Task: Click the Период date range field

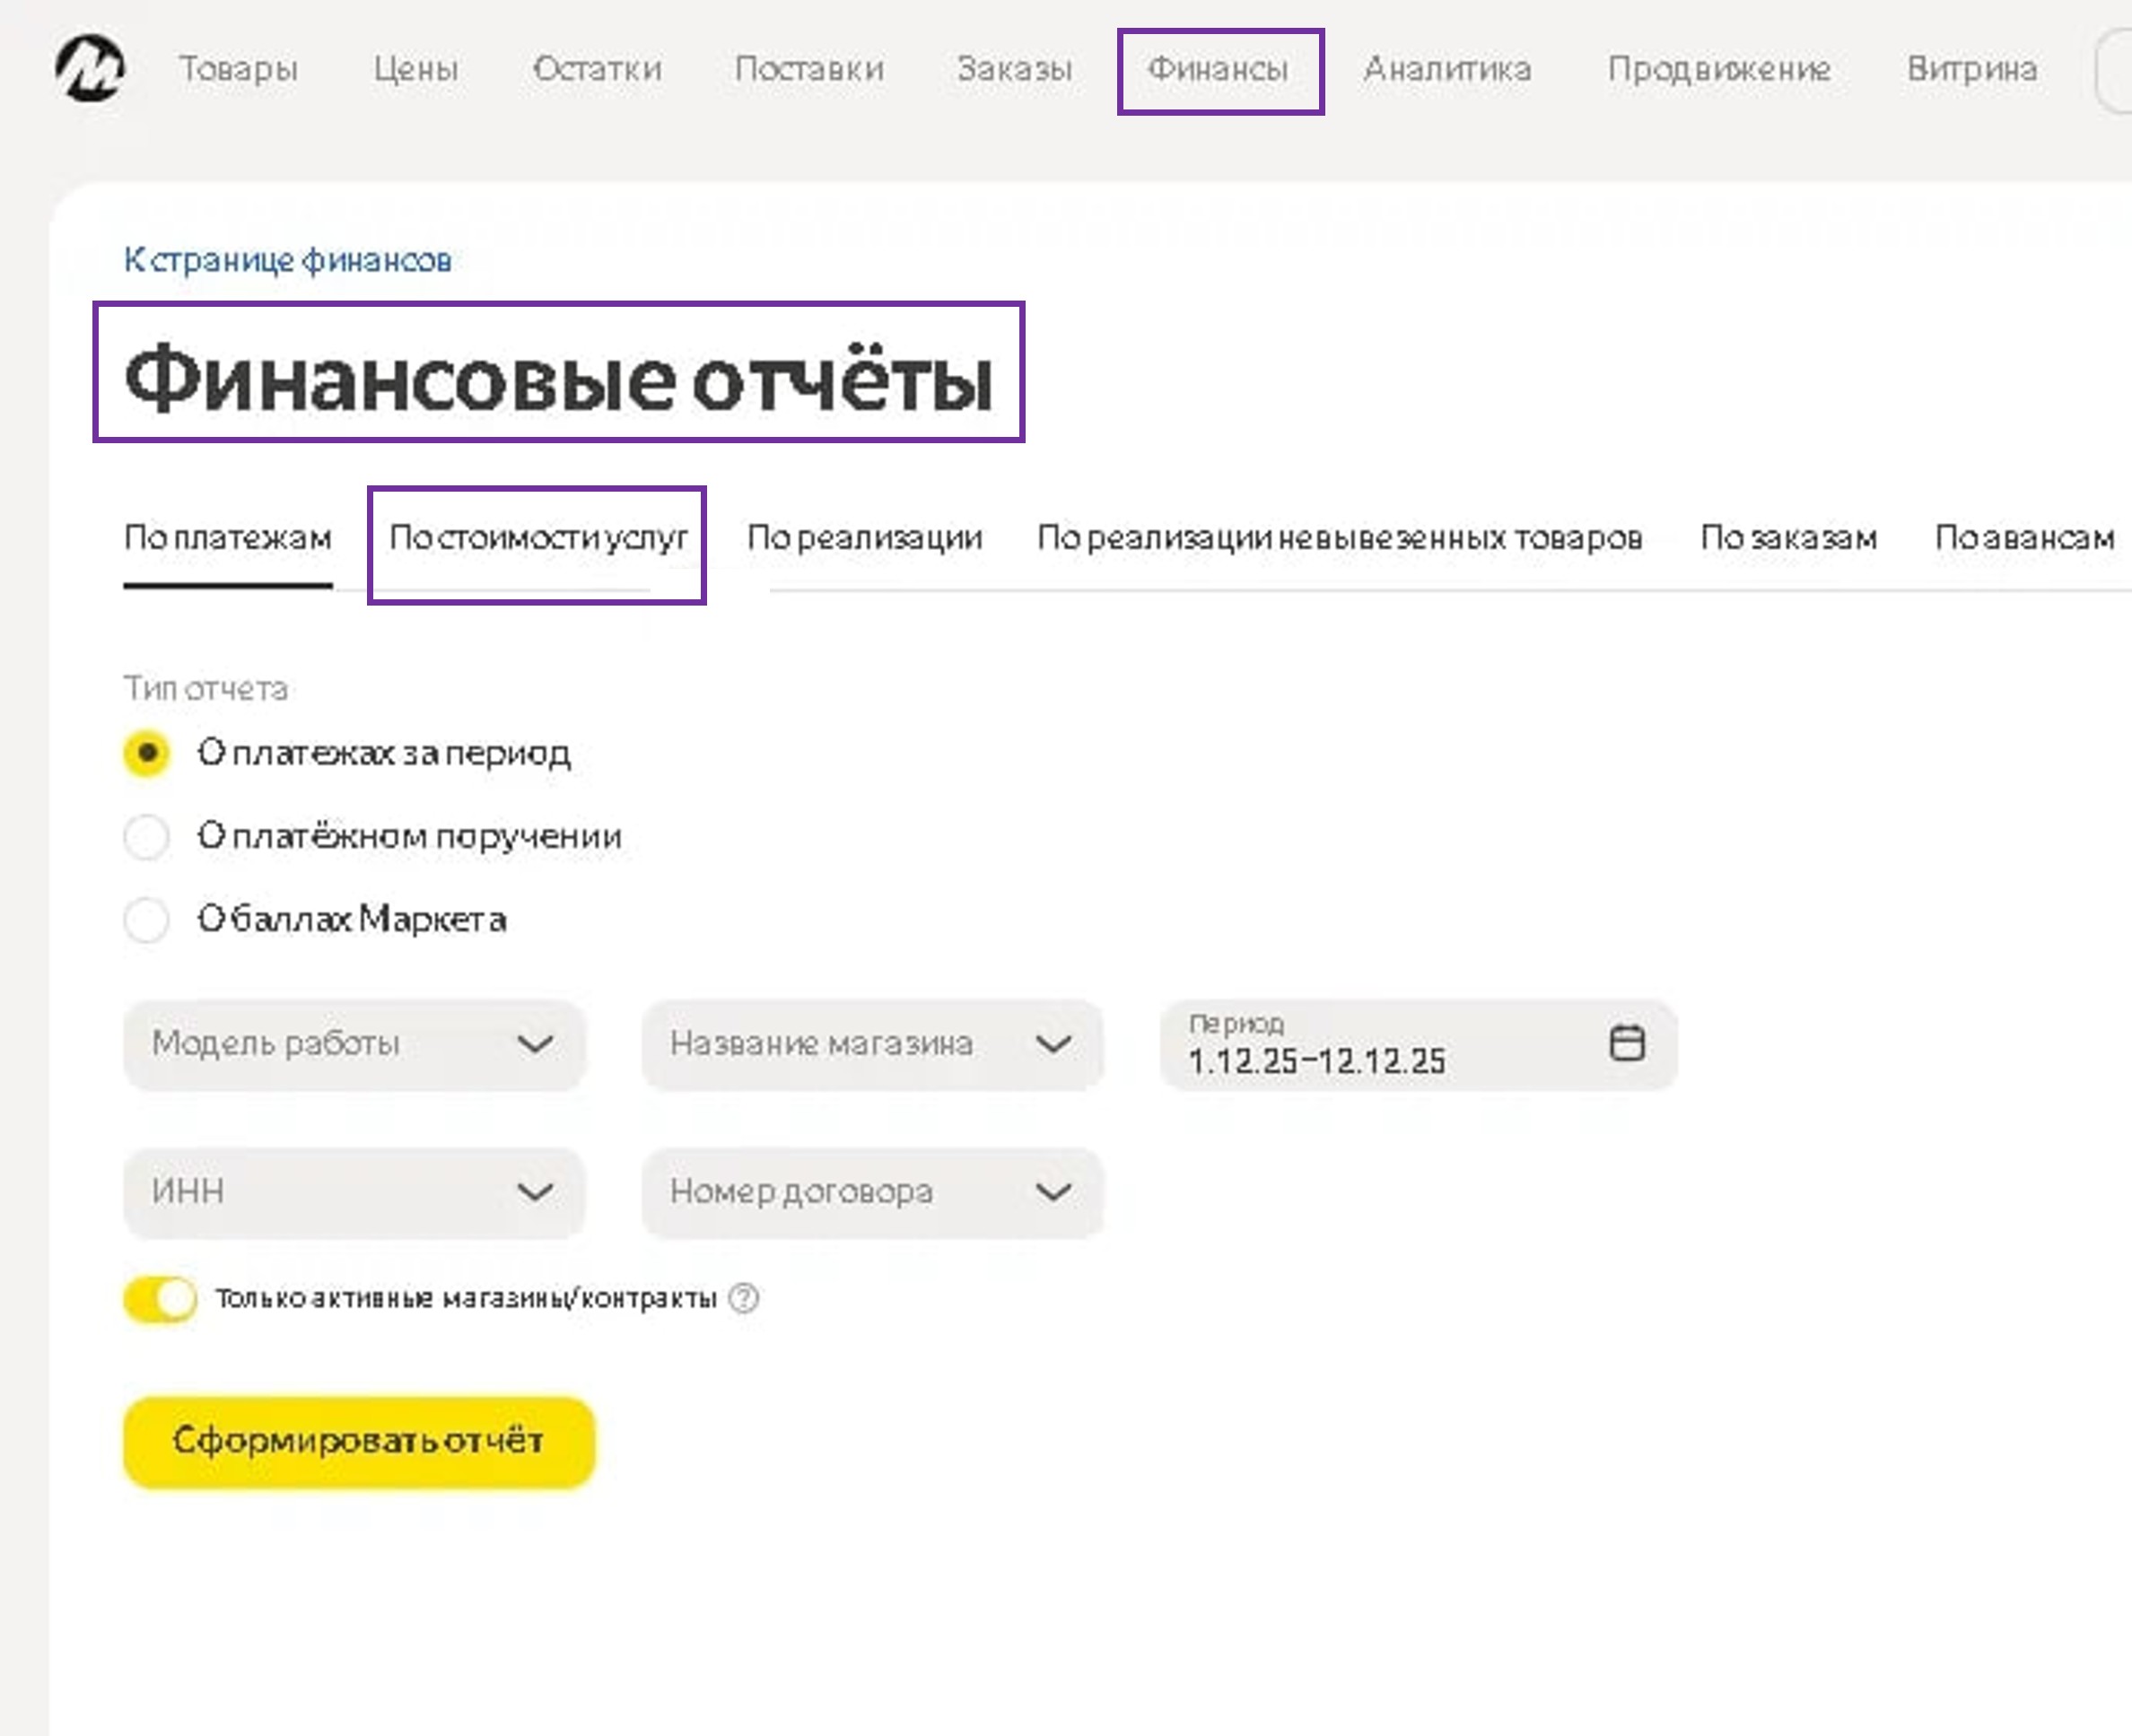Action: (x=1380, y=1044)
